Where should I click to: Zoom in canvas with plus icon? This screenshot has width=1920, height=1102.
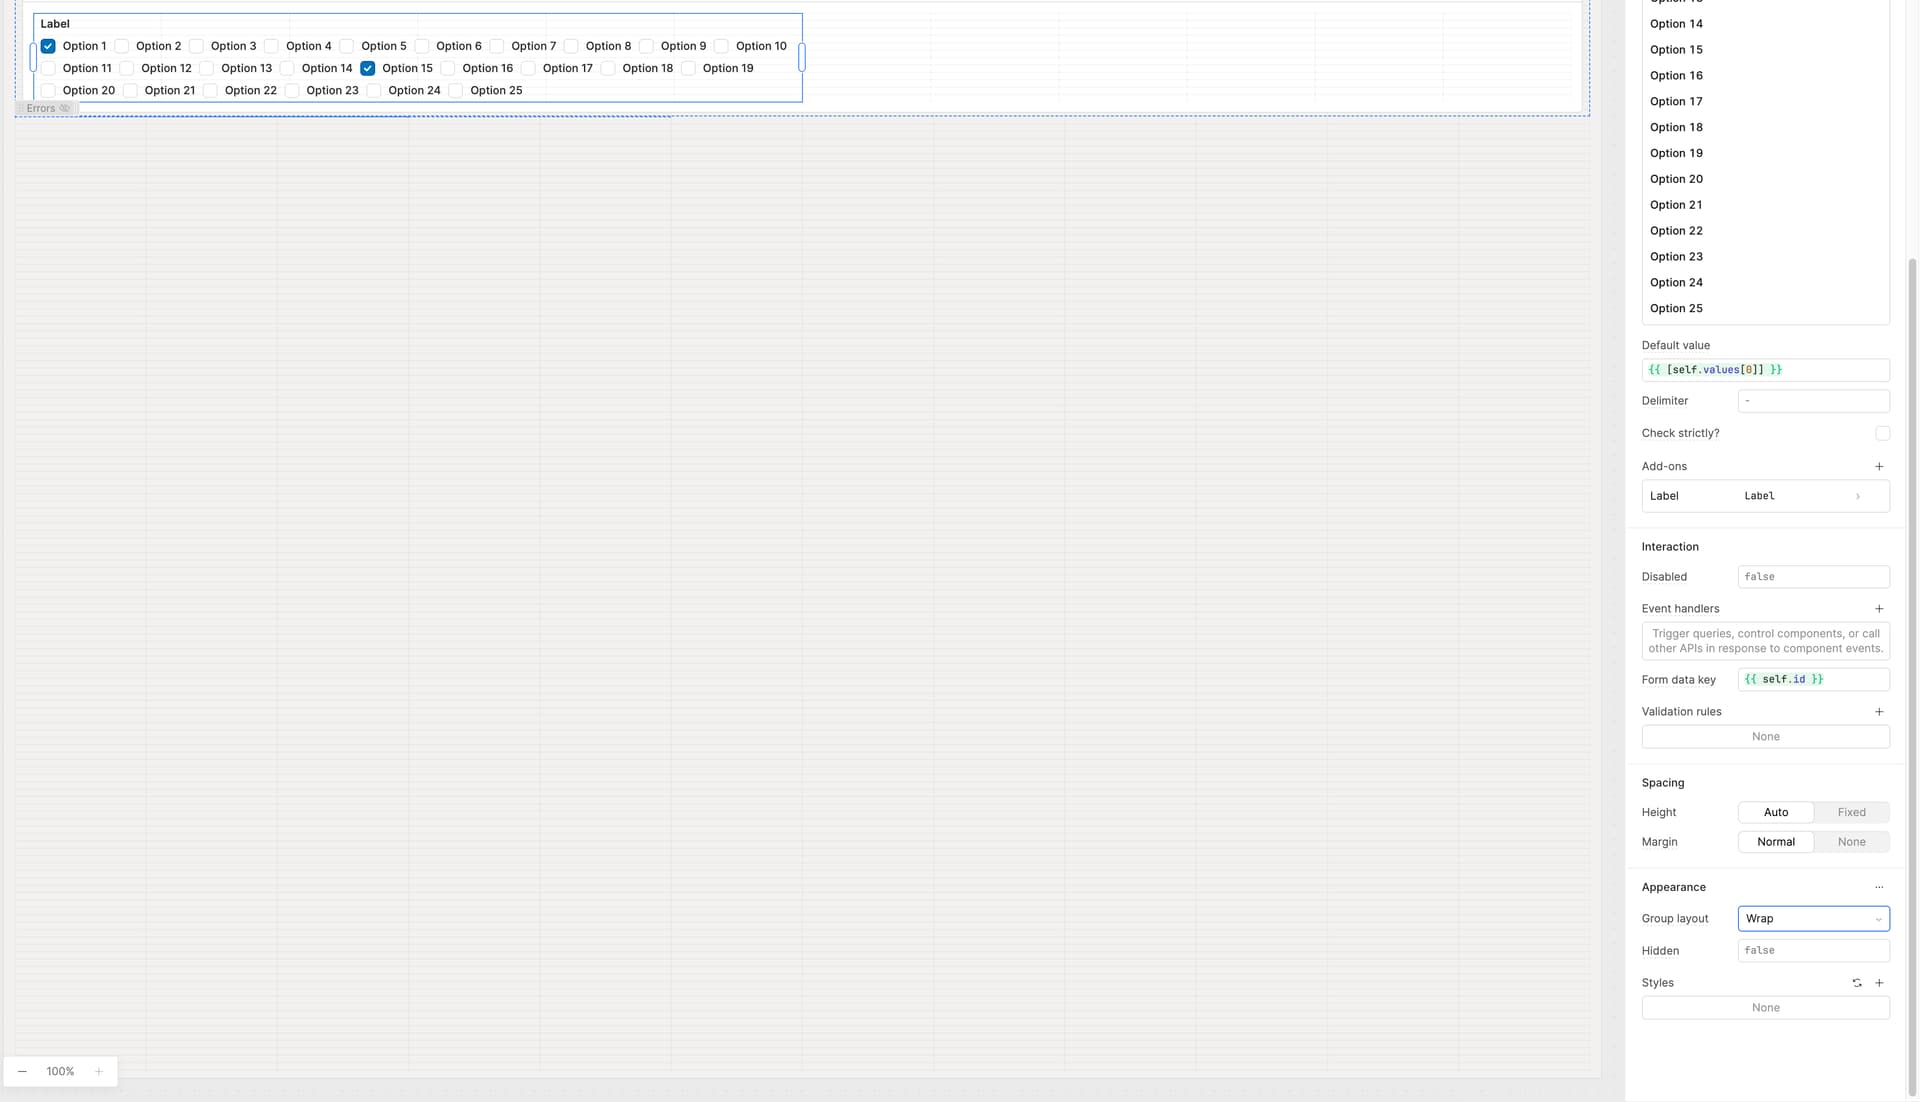[x=99, y=1071]
